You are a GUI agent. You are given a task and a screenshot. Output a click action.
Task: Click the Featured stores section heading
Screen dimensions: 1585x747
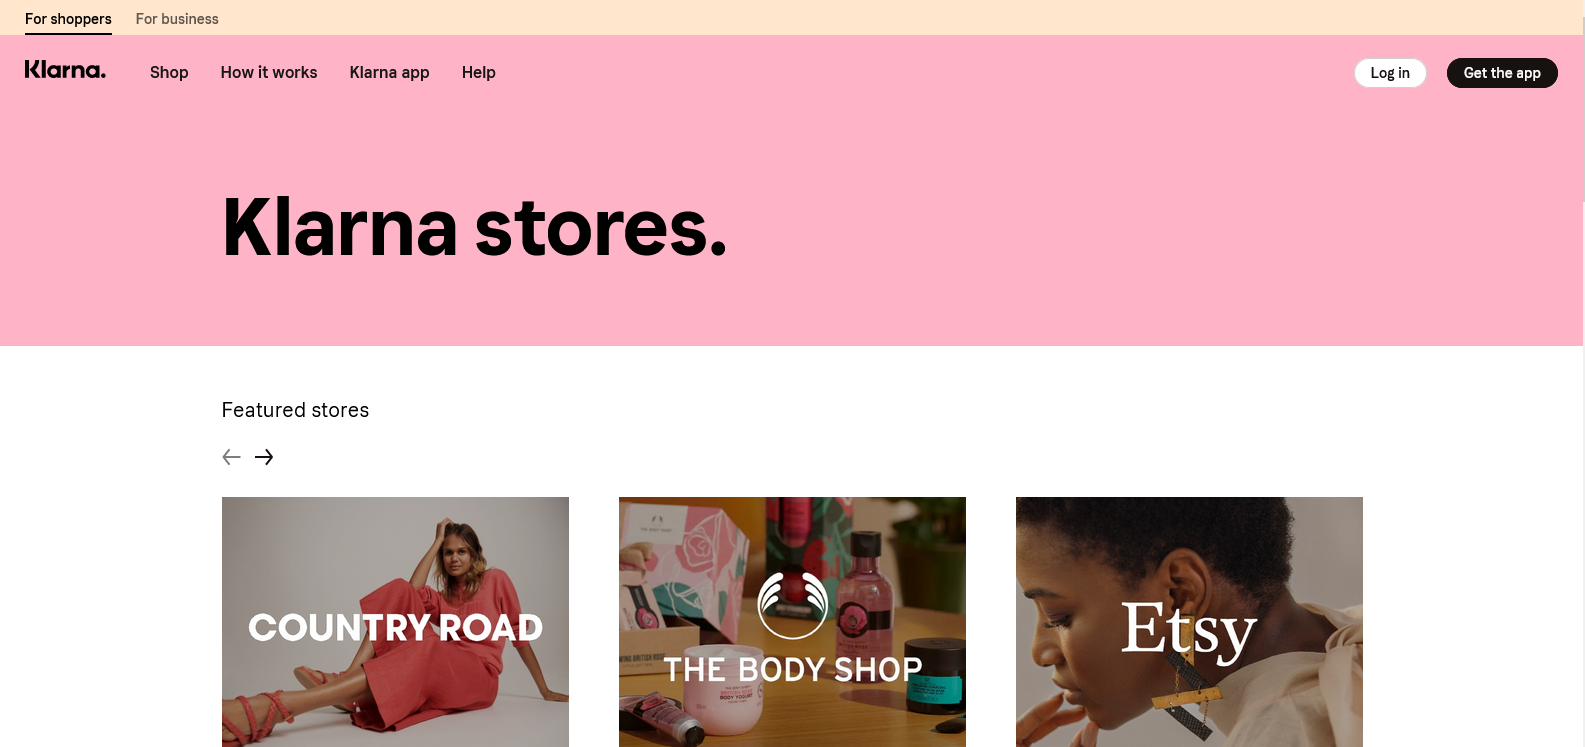coord(295,410)
